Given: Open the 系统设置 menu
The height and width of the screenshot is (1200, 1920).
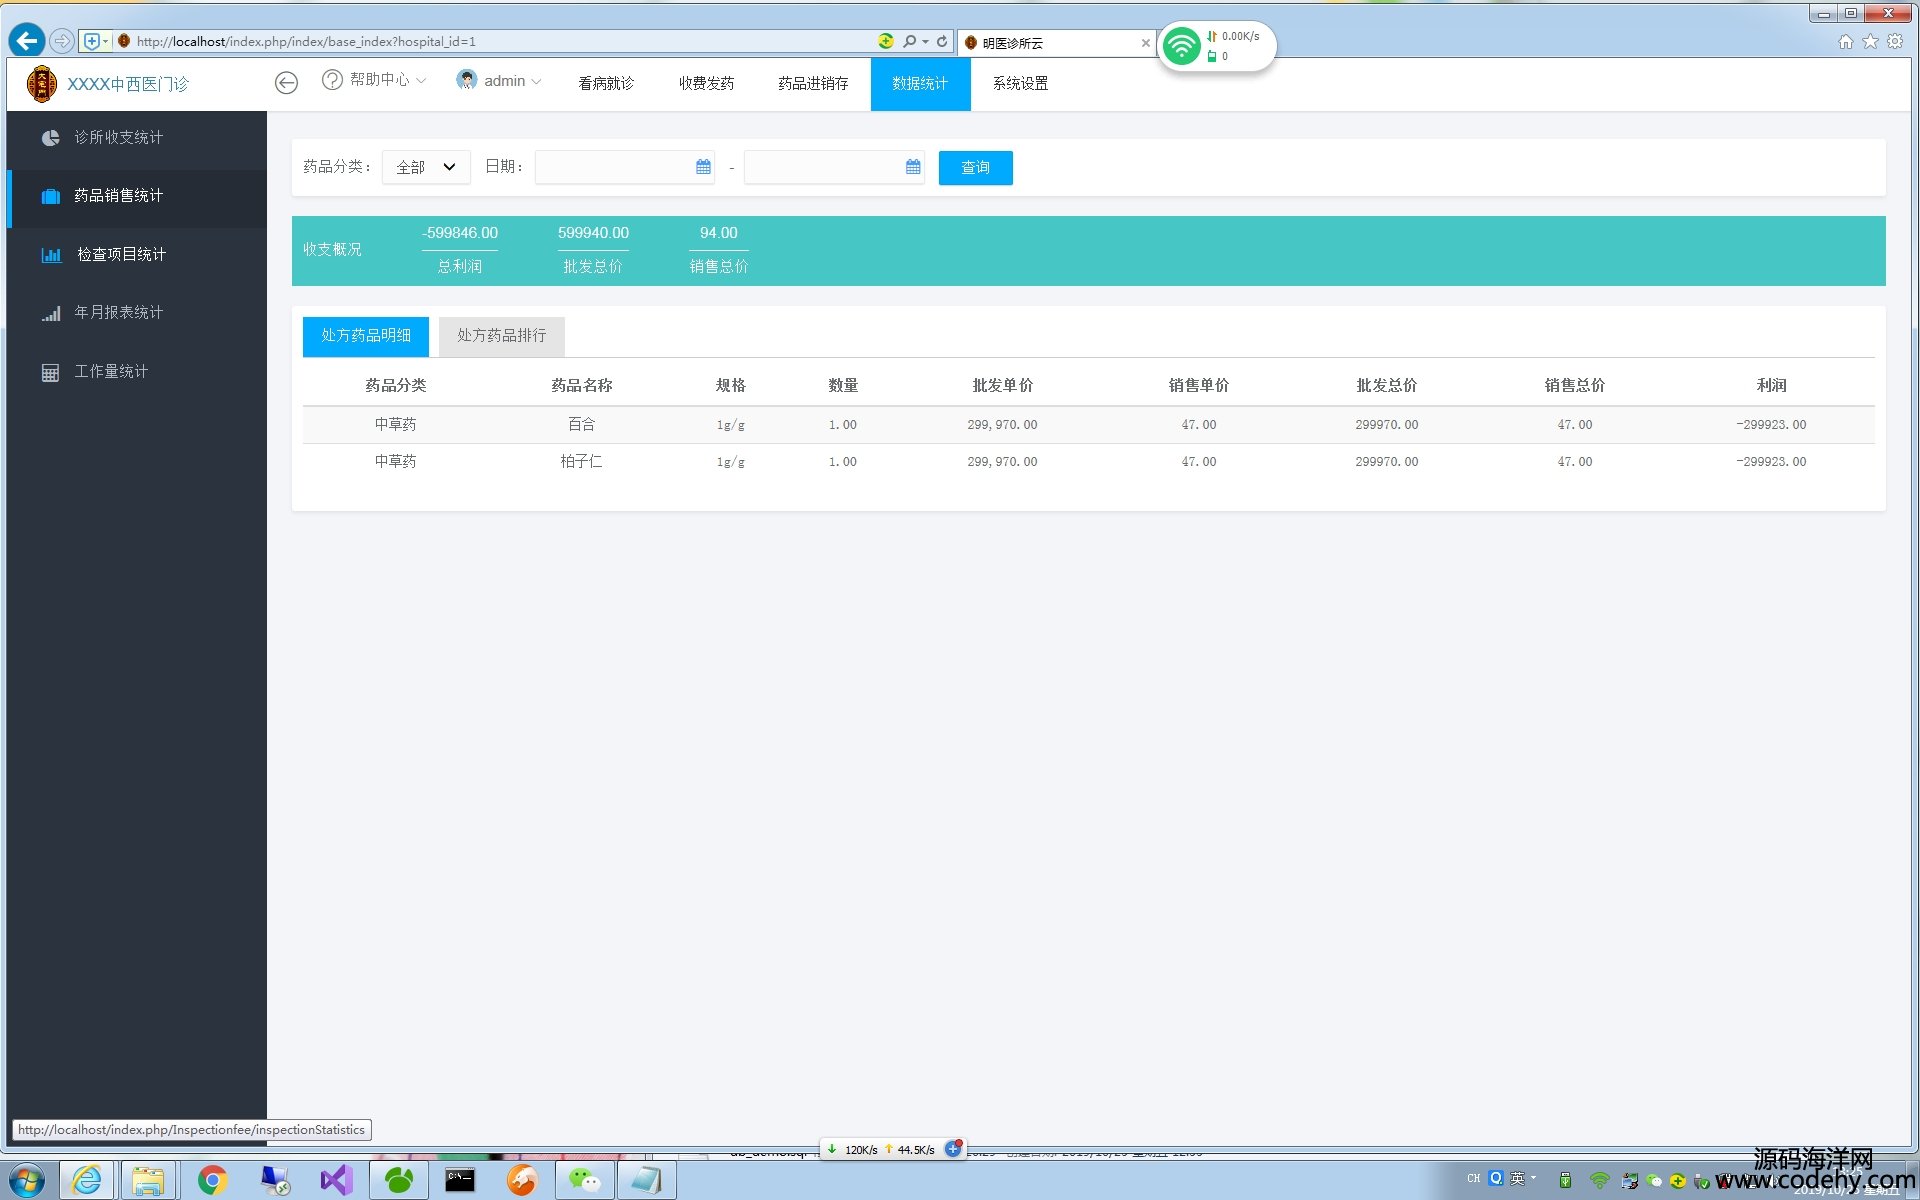Looking at the screenshot, I should 1020,84.
